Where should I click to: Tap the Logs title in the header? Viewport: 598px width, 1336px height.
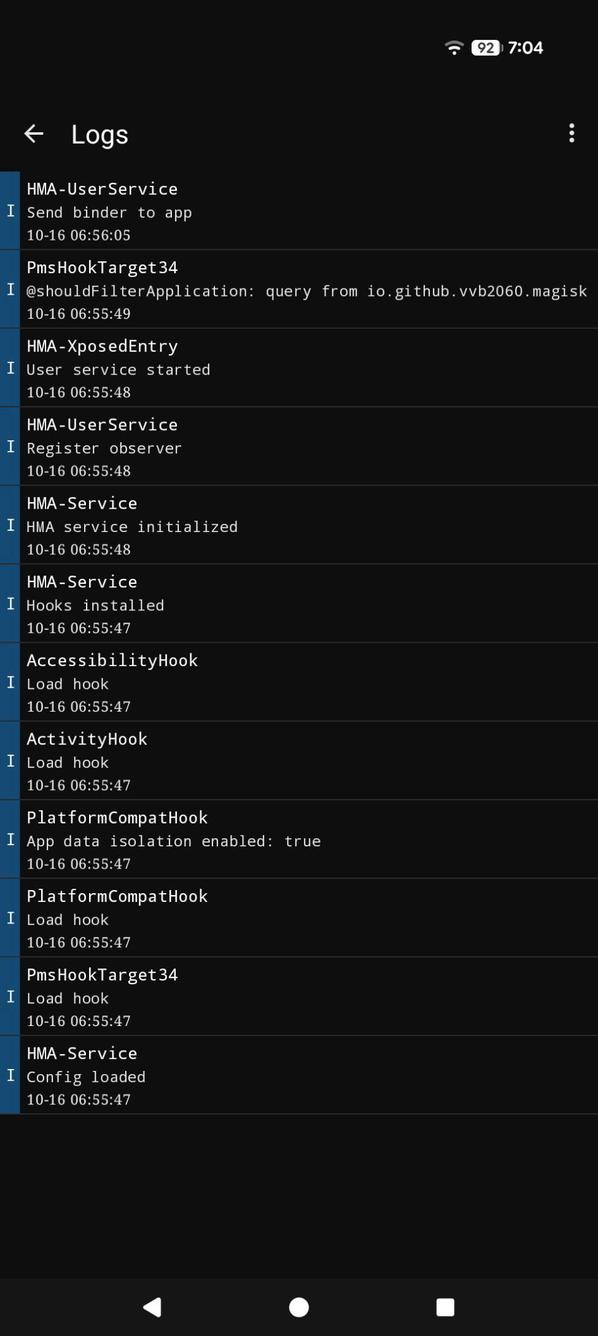(x=99, y=133)
